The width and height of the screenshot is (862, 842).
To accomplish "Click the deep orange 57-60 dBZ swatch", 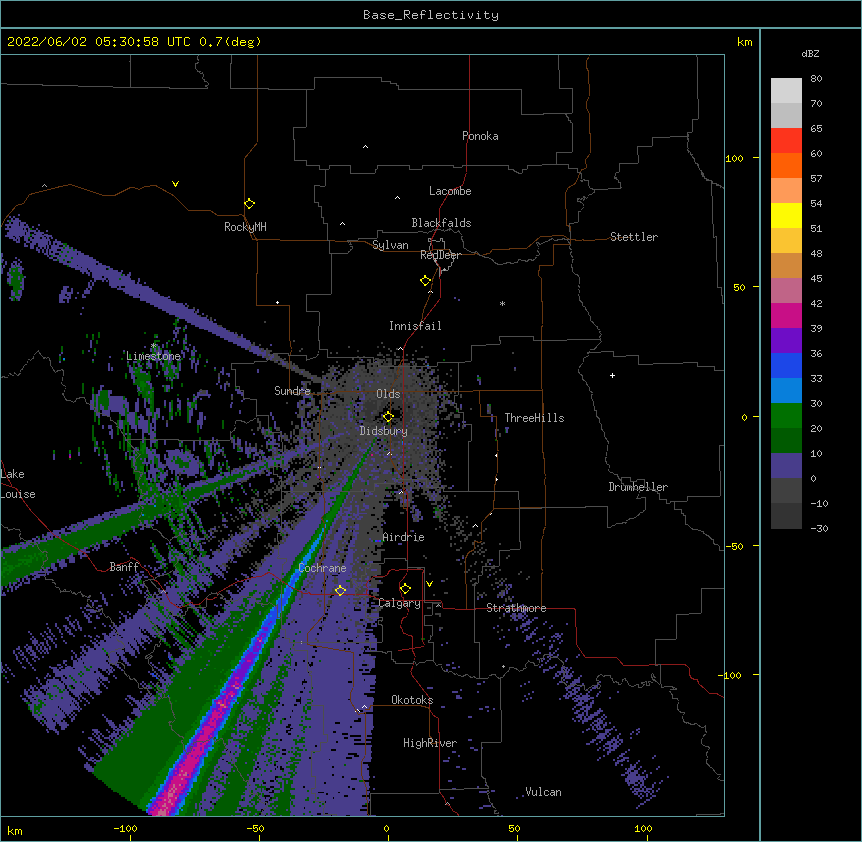I will coord(786,165).
